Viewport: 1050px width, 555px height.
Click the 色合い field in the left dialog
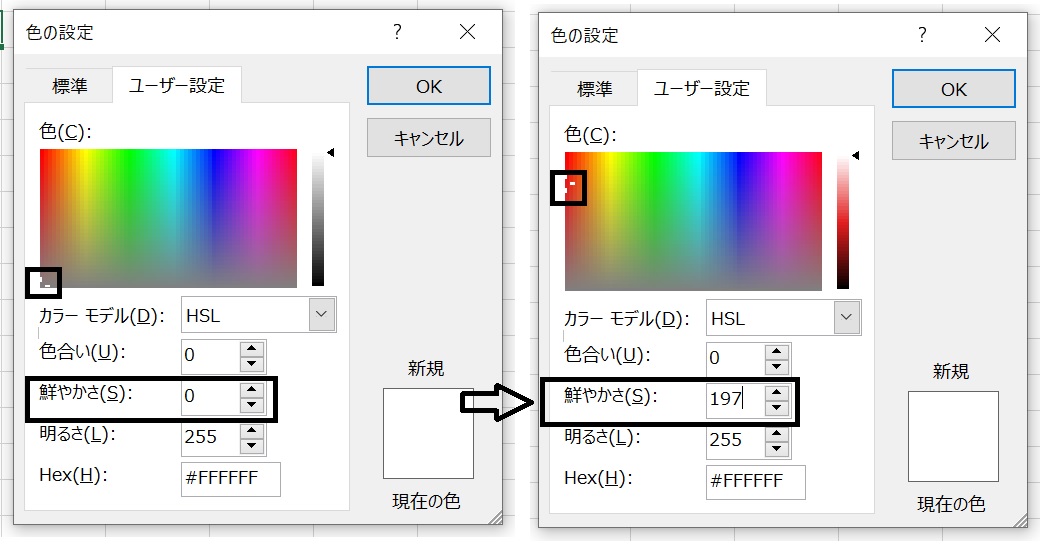click(210, 355)
